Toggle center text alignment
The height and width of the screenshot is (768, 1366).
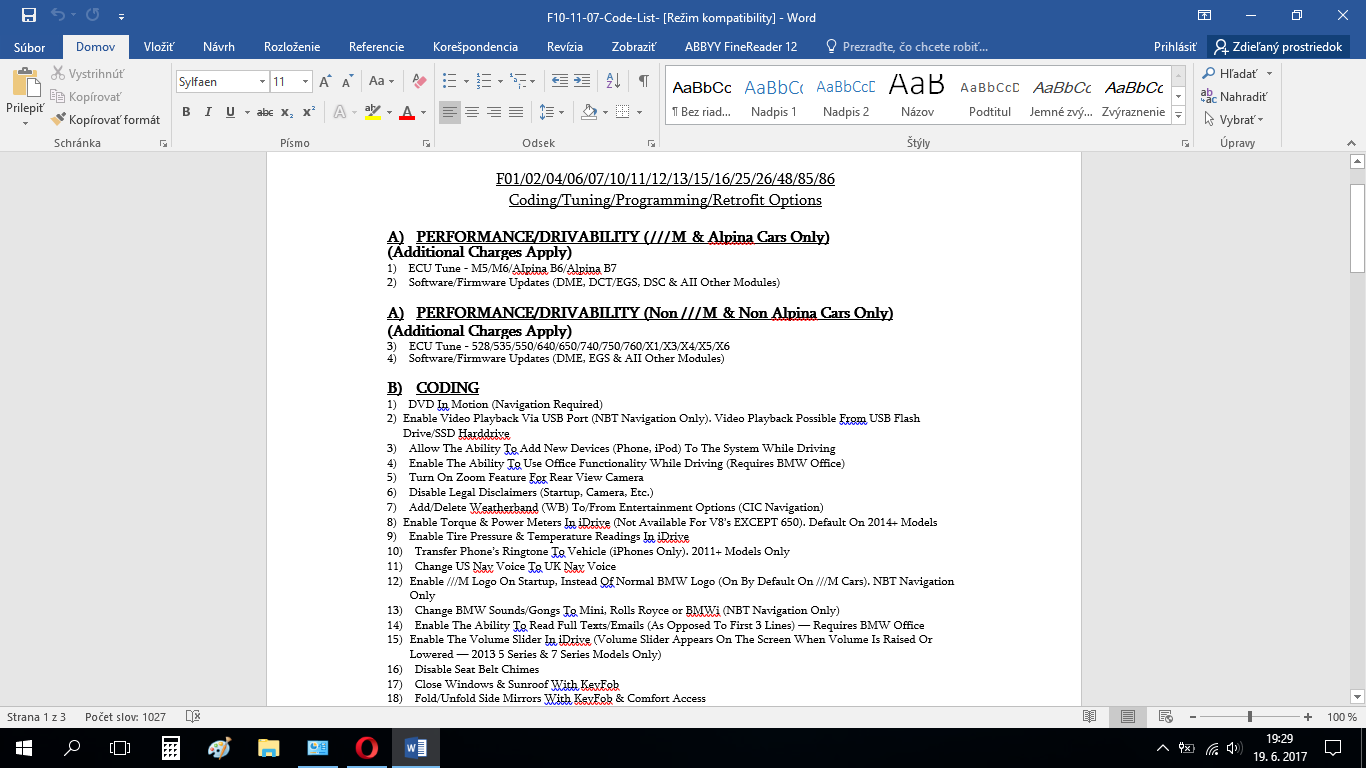point(472,112)
